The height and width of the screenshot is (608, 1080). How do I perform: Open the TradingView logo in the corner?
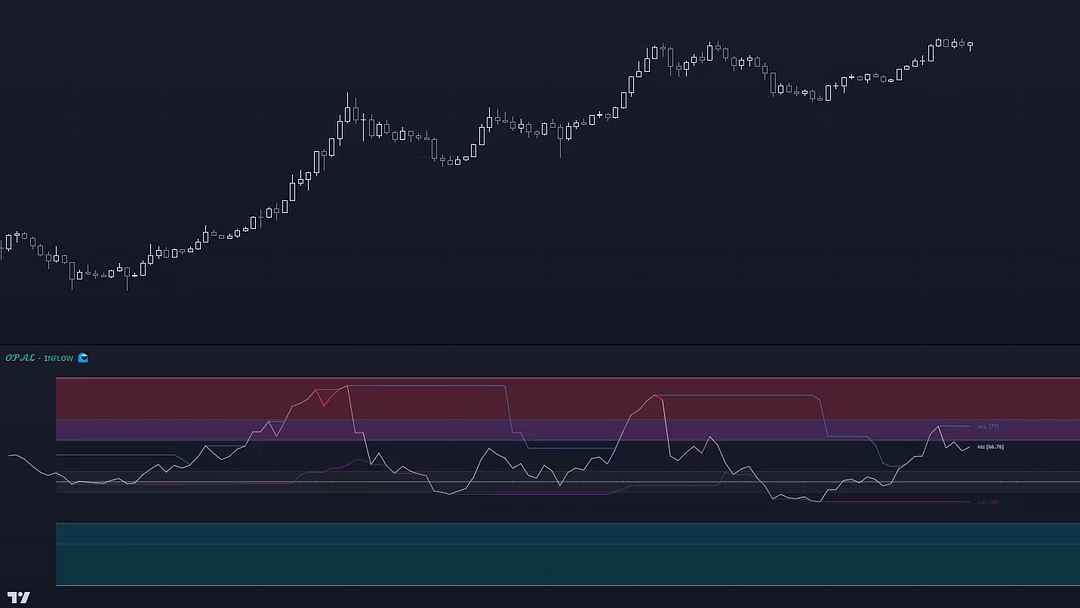(x=19, y=597)
